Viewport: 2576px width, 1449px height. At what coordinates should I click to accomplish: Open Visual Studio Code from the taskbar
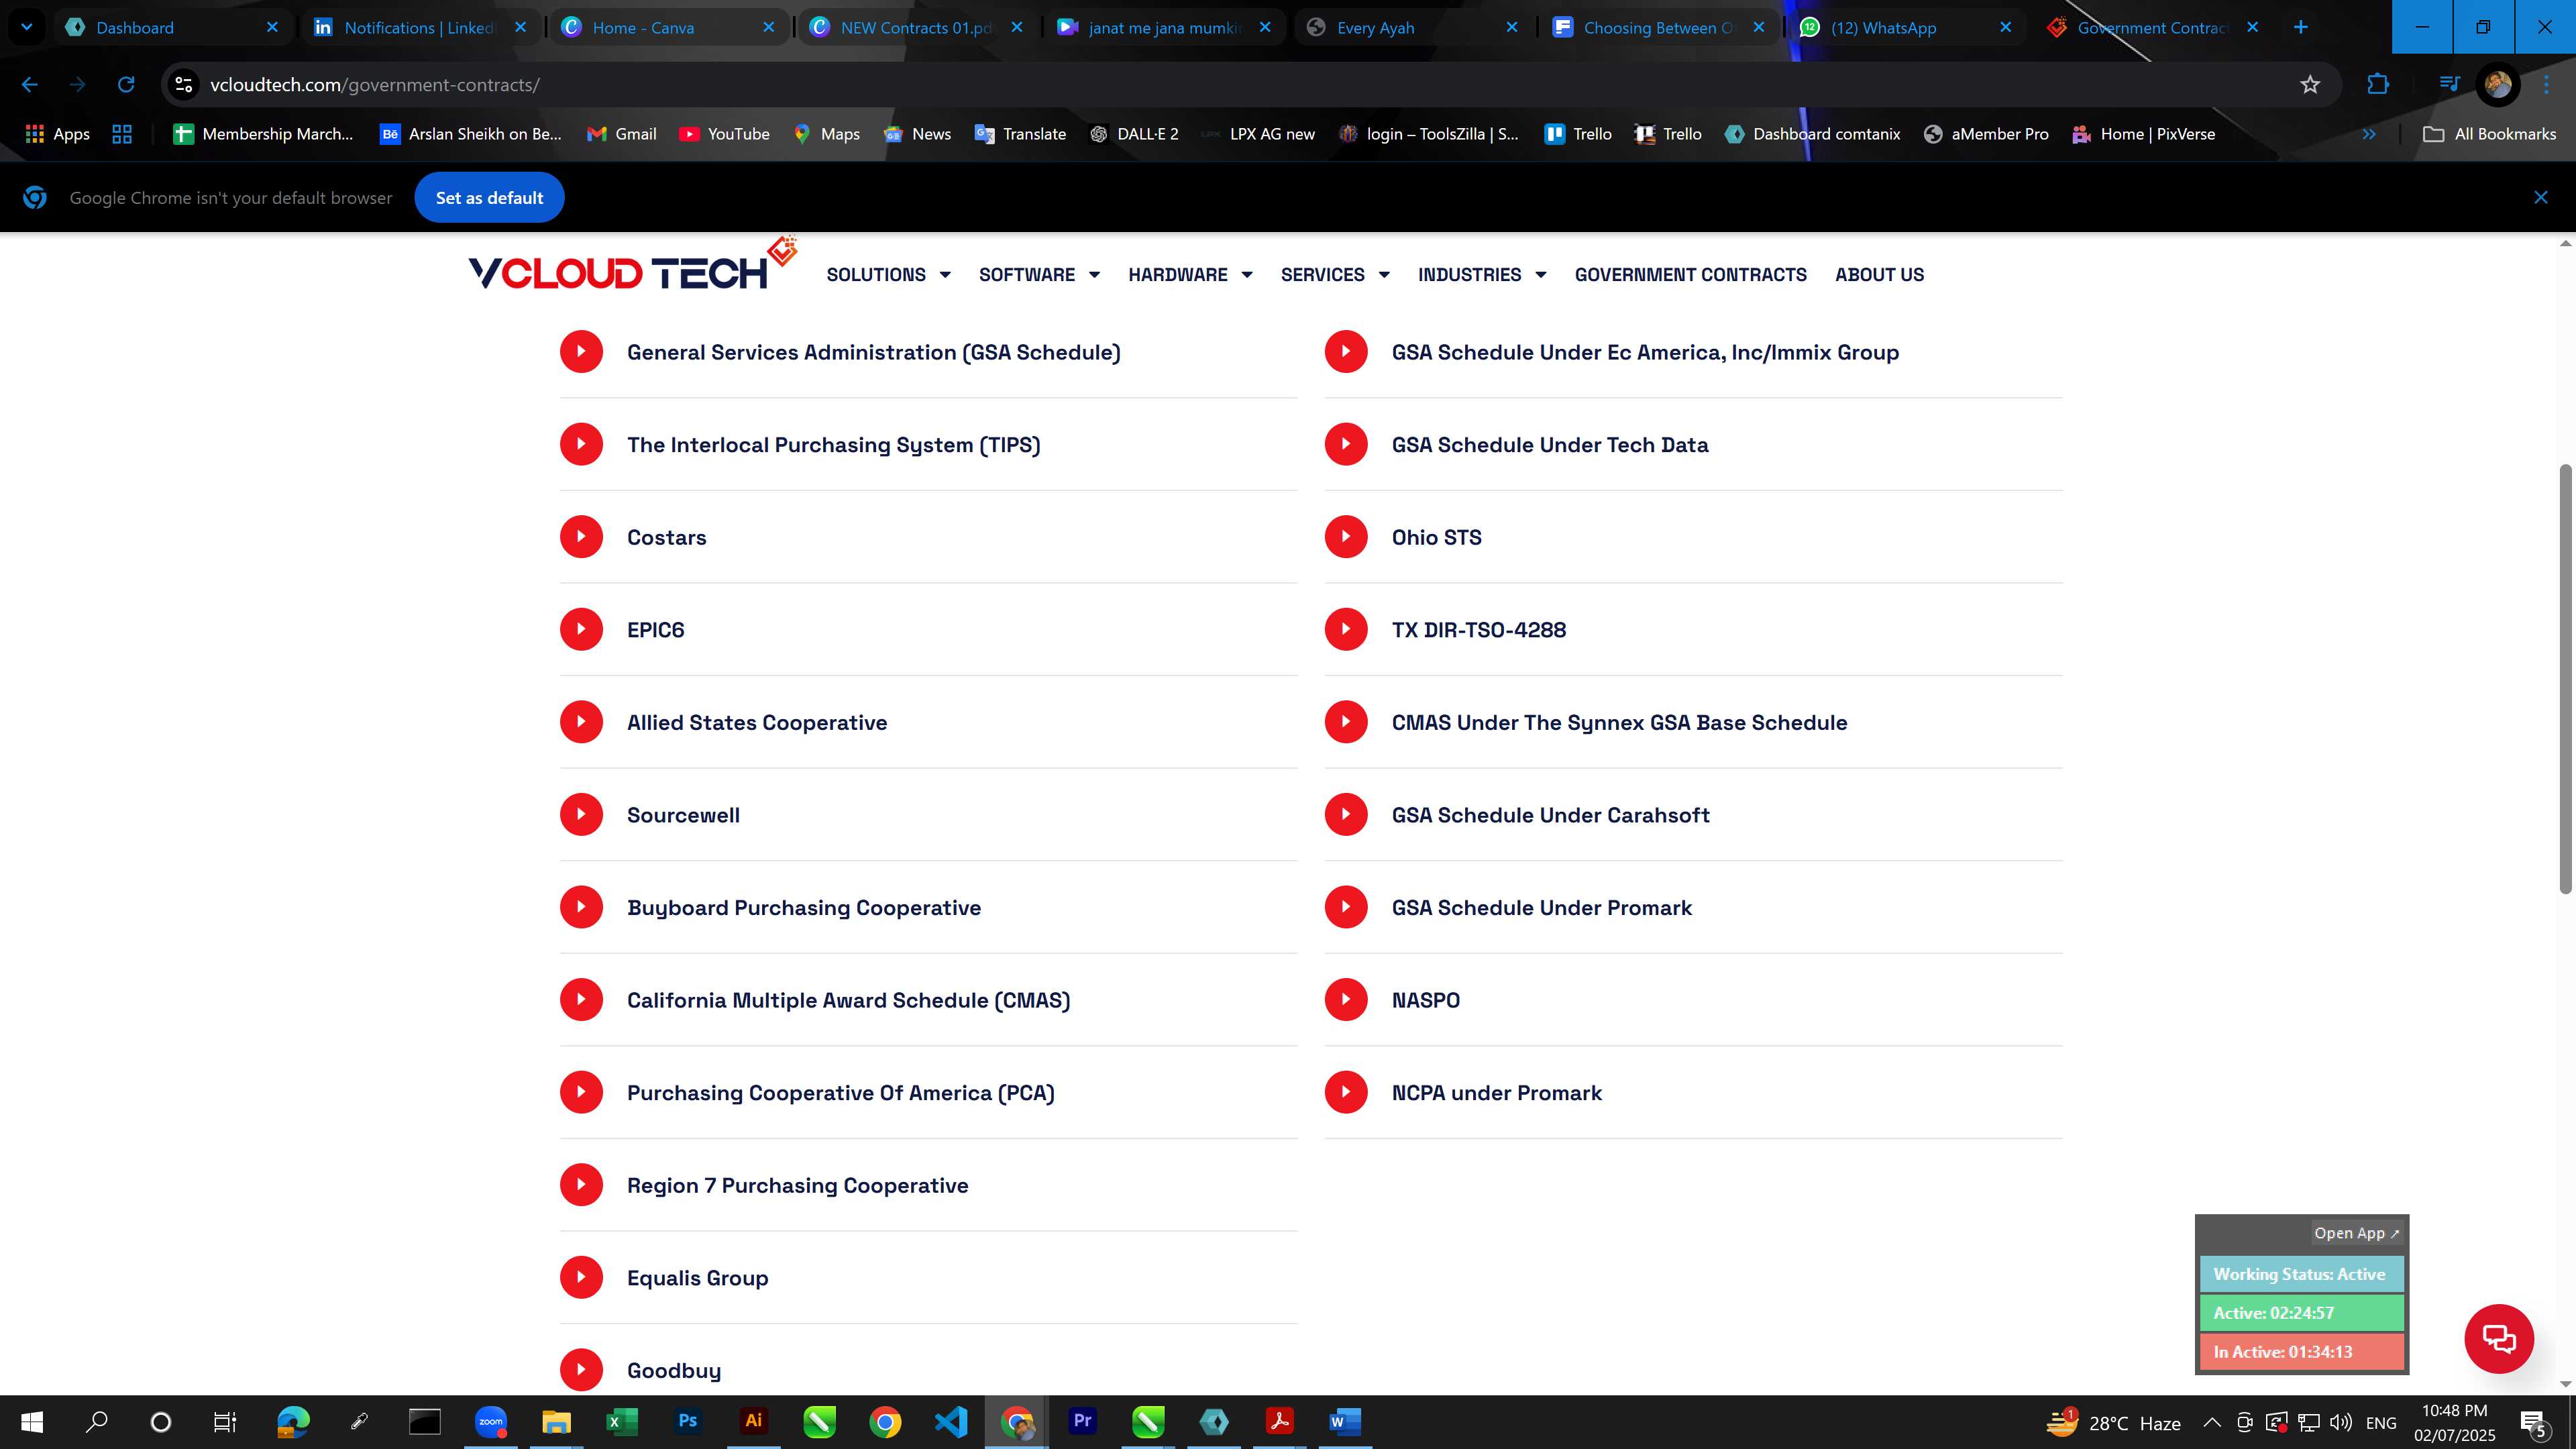coord(951,1421)
